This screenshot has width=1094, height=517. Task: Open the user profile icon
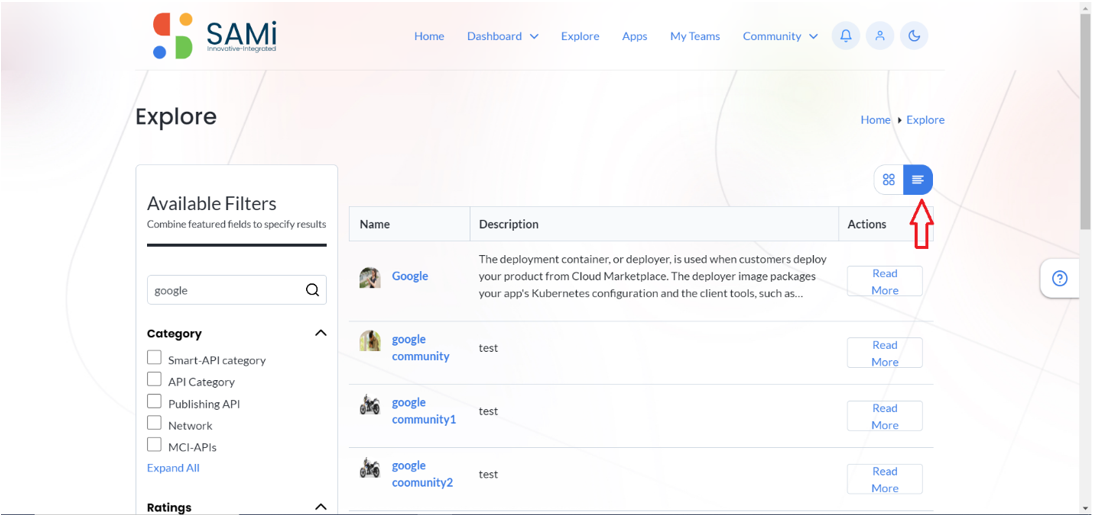click(880, 36)
